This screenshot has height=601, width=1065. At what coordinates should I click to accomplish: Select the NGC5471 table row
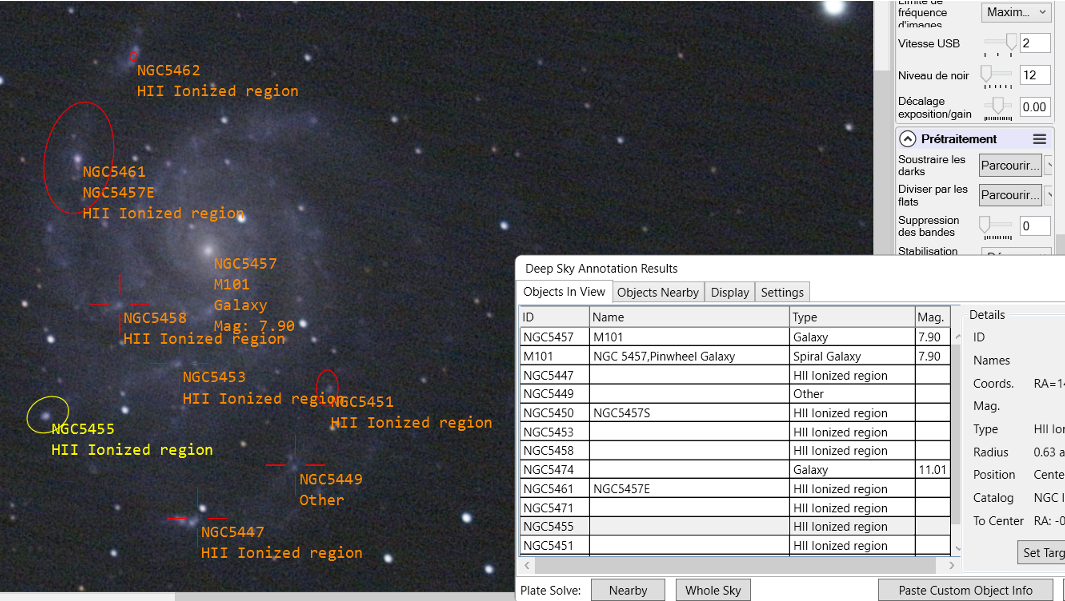click(x=735, y=508)
